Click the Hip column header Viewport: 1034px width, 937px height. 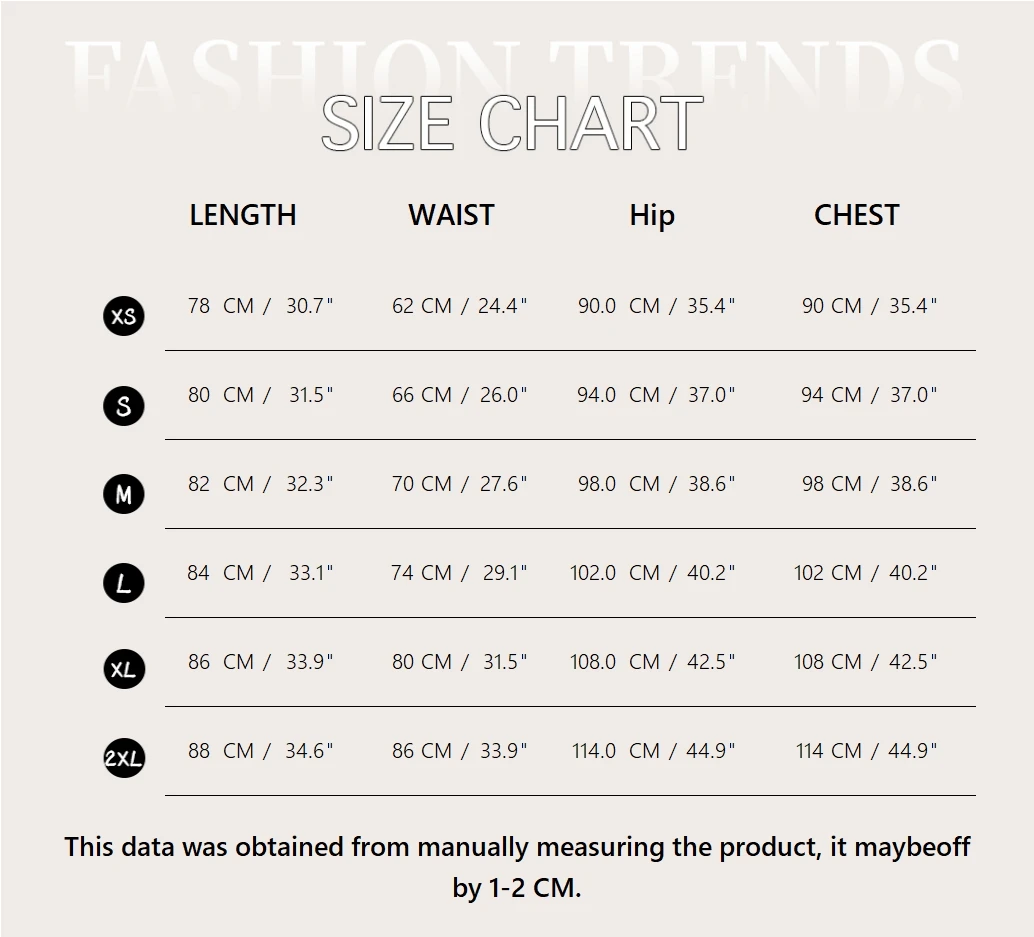click(652, 216)
